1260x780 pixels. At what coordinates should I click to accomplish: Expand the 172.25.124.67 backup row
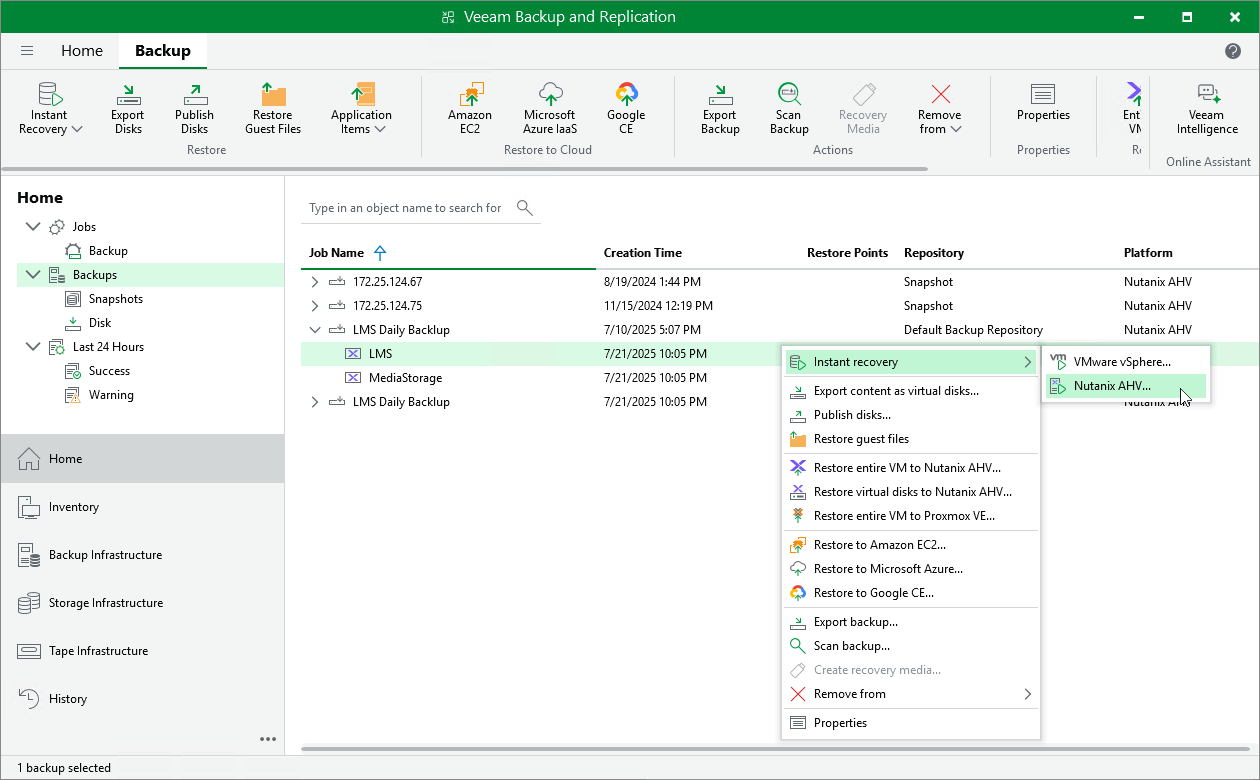[x=315, y=282]
